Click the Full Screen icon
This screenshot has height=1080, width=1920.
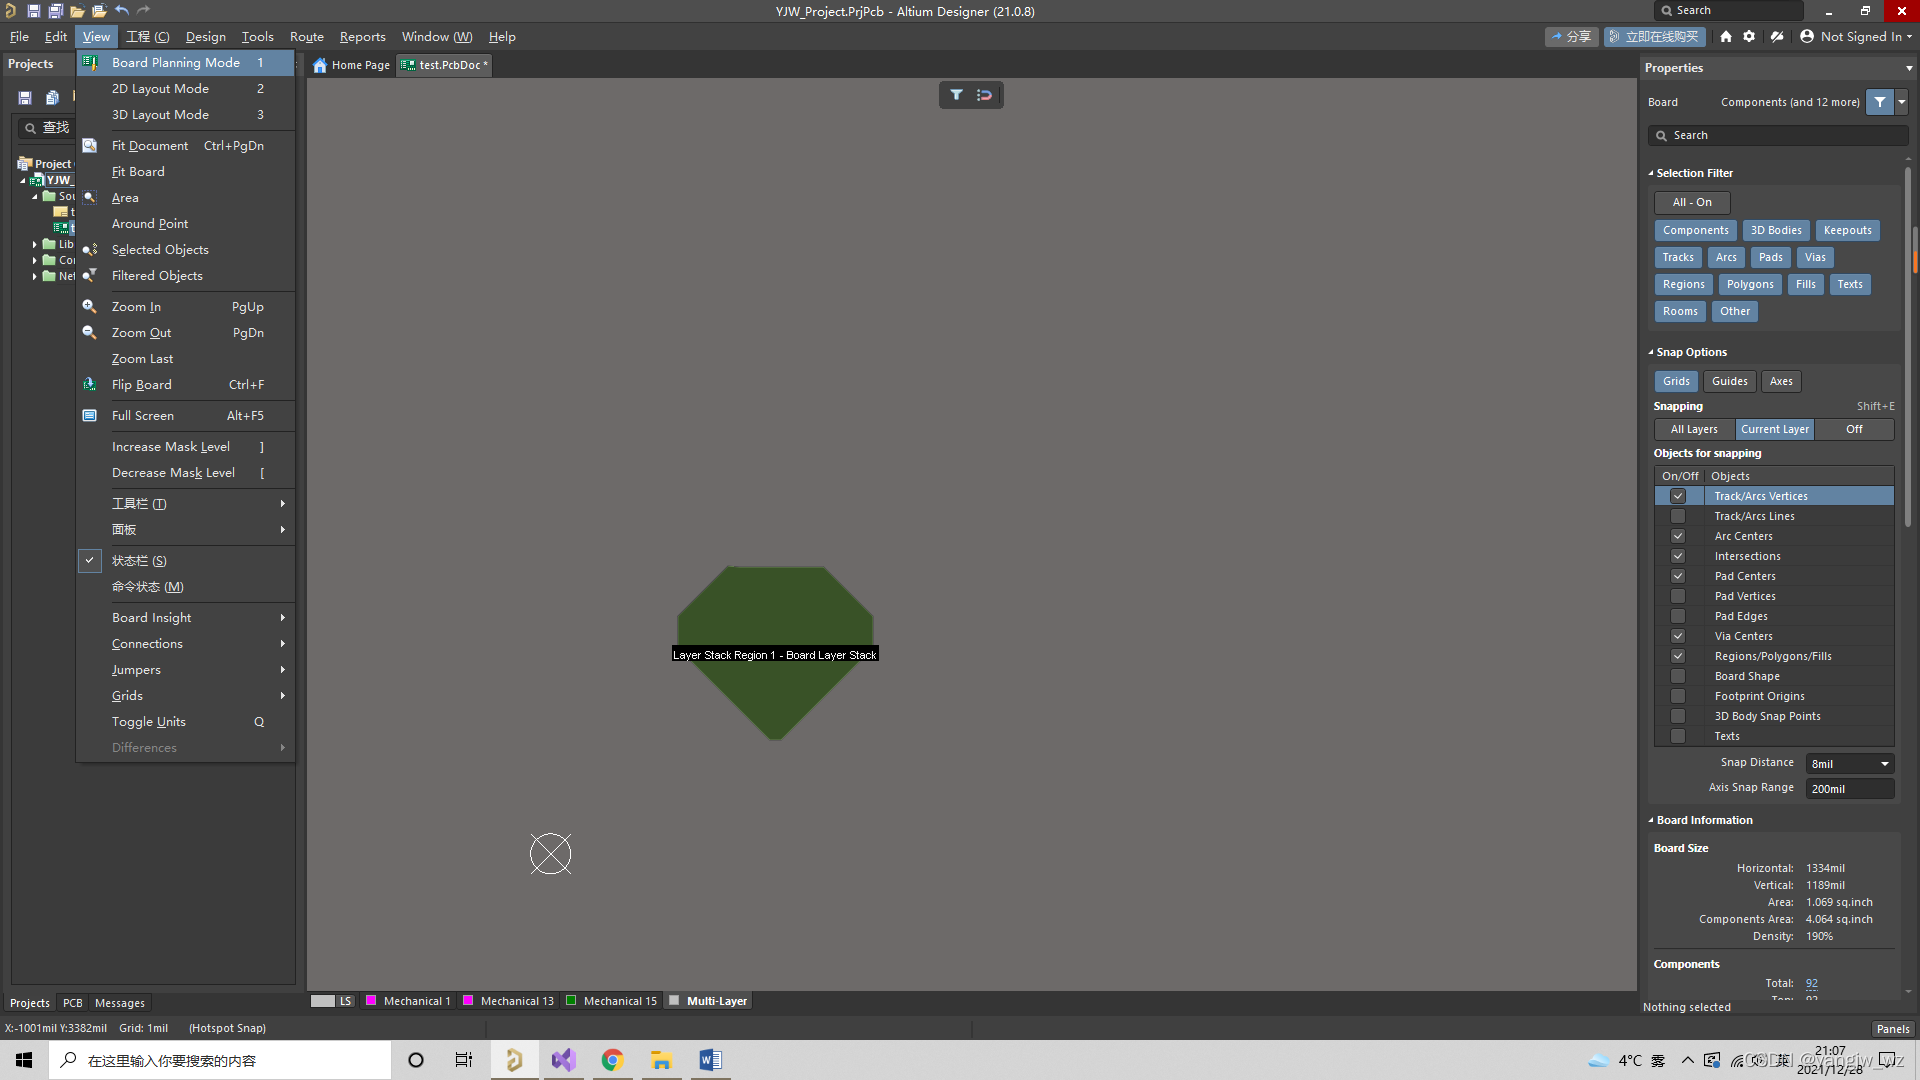click(x=90, y=416)
